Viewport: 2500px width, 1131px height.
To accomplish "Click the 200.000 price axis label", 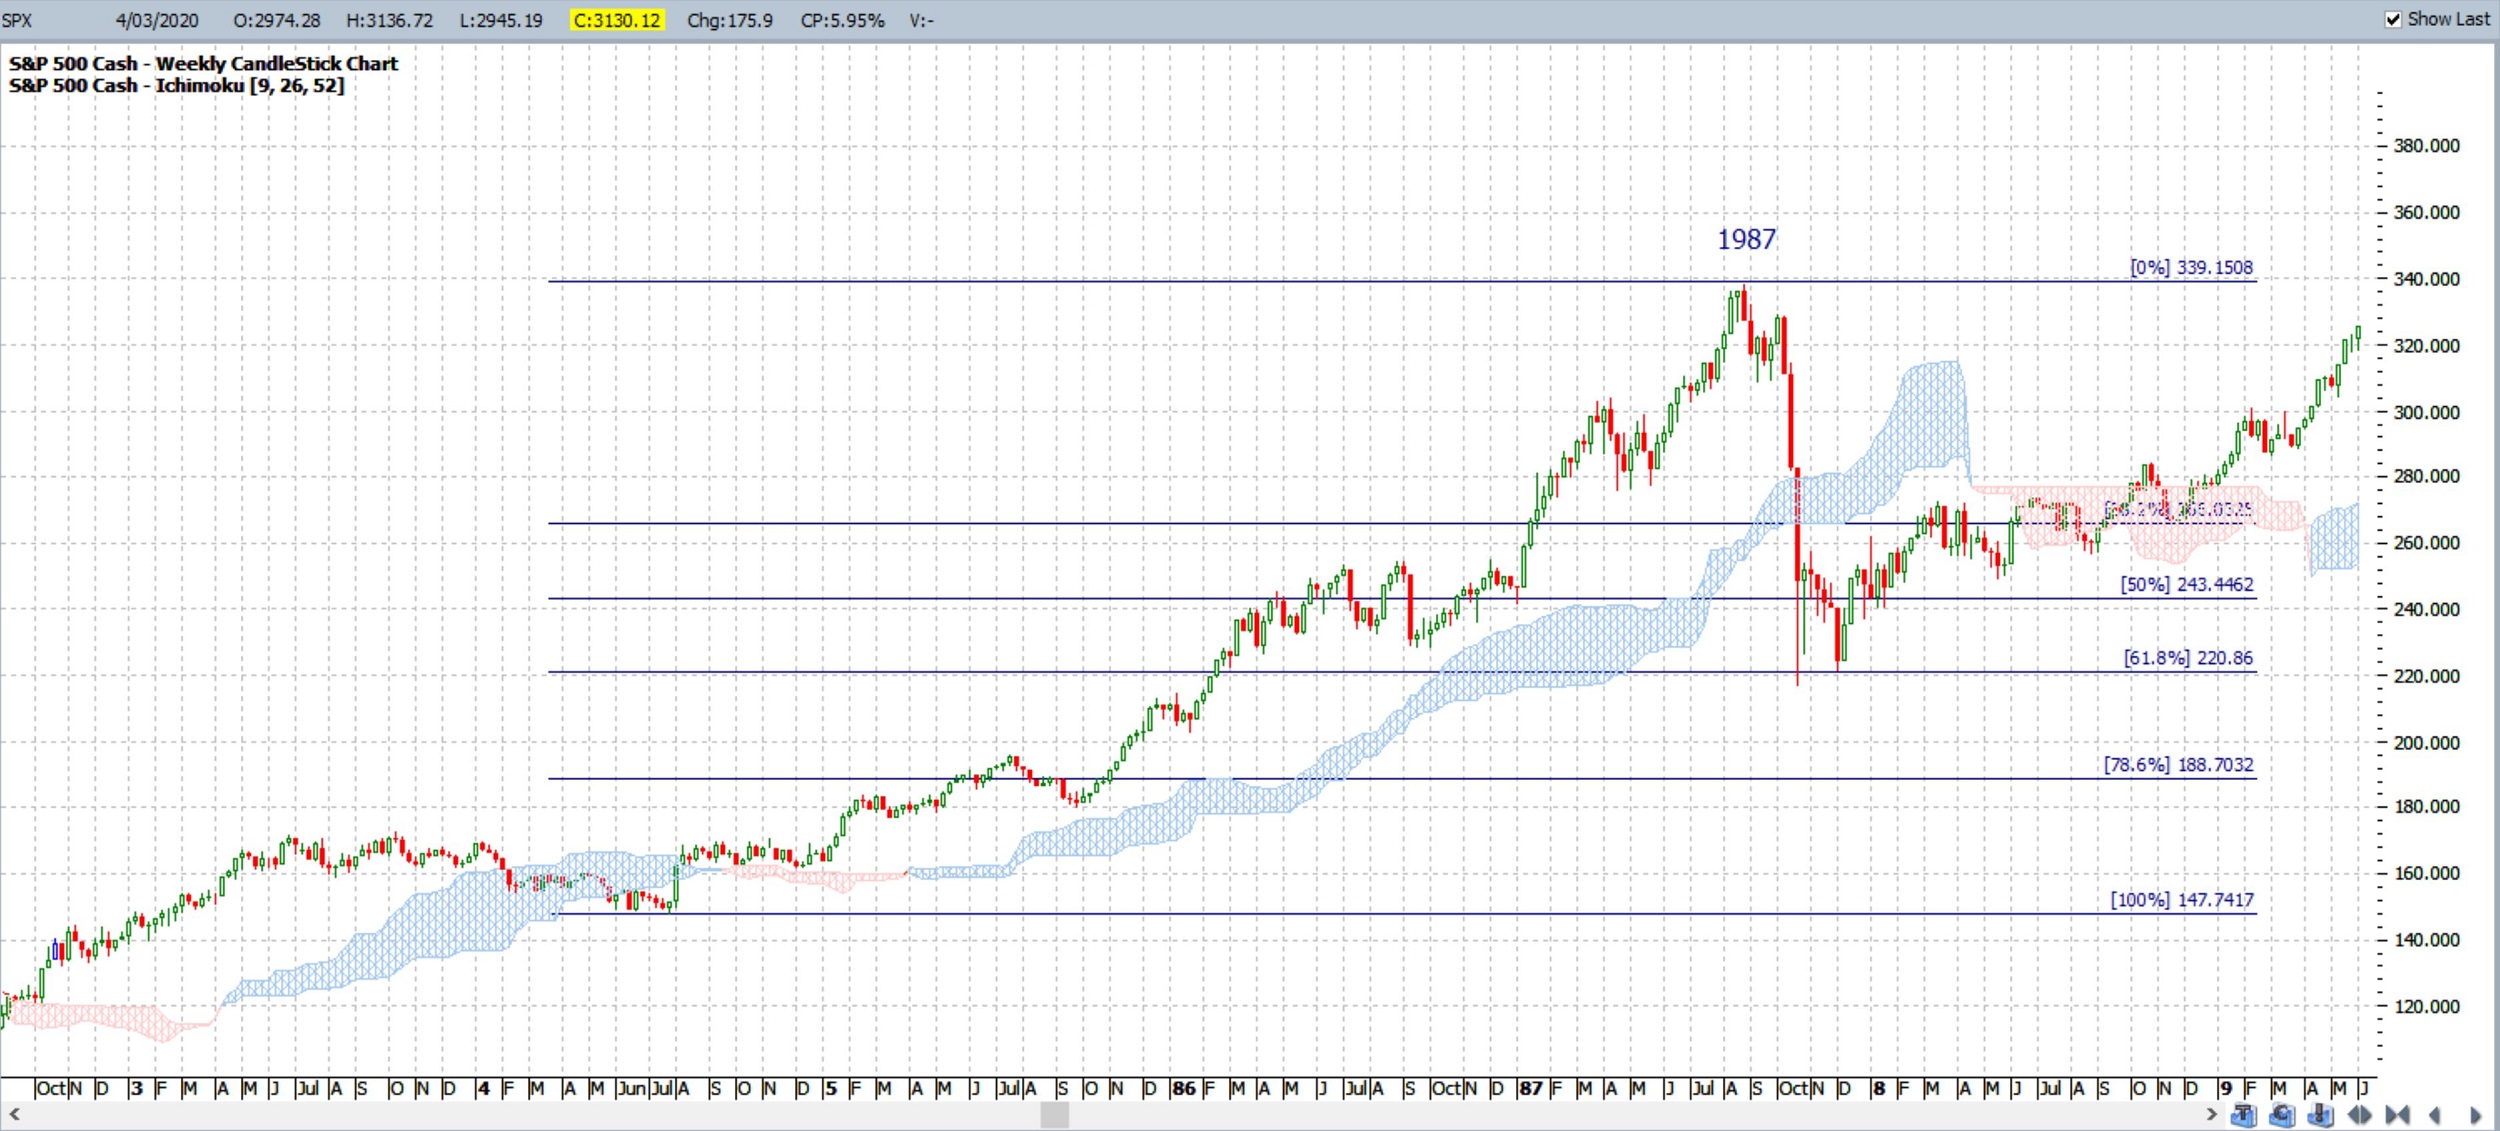I will tap(2427, 743).
